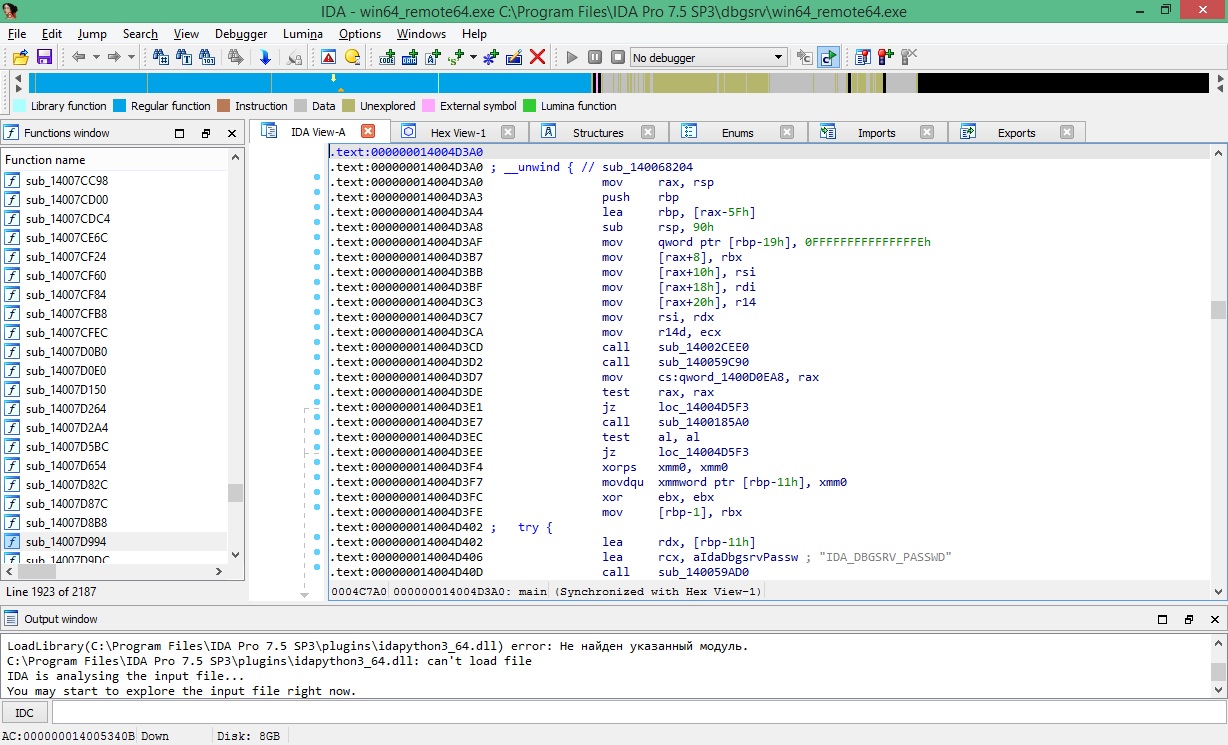Click the create data segment icon
The image size is (1228, 745).
[x=409, y=58]
